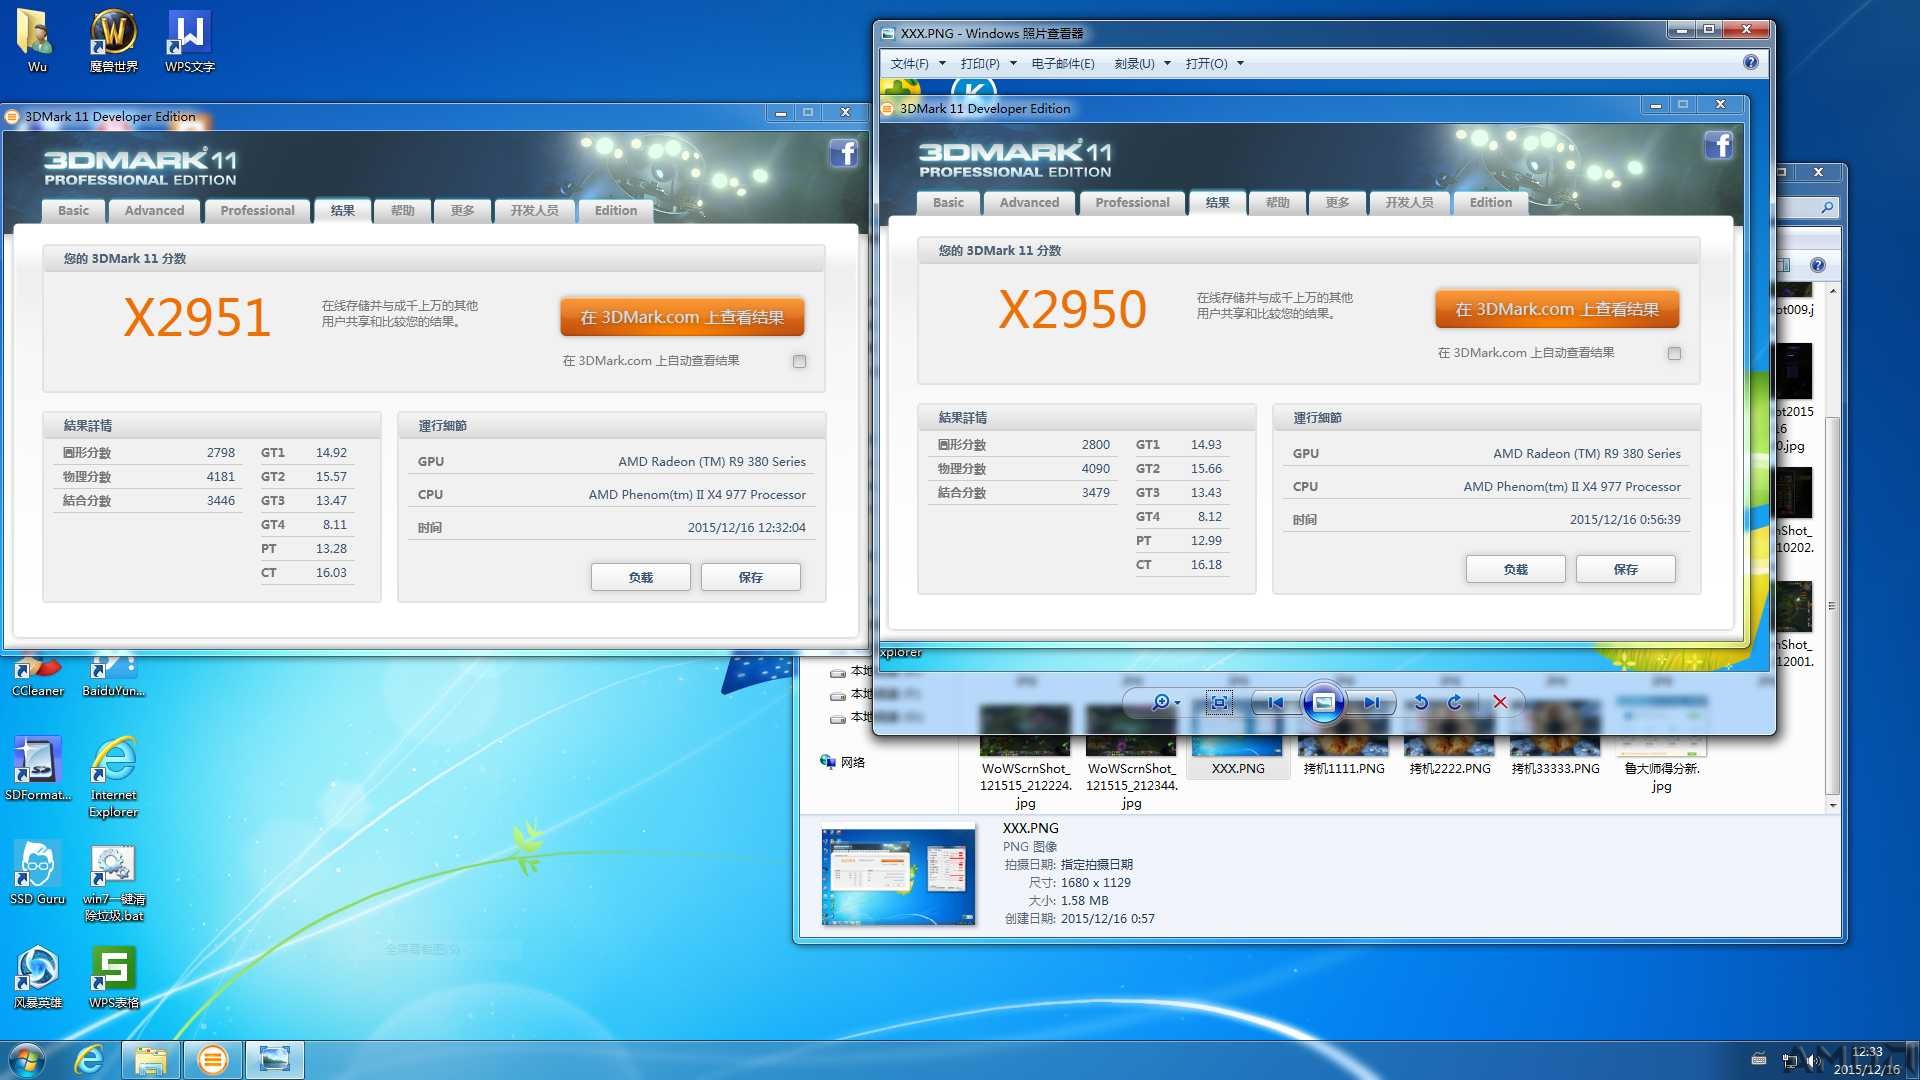This screenshot has height=1080, width=1920.
Task: Click the taskbar clock showing 12:33
Action: (1866, 1060)
